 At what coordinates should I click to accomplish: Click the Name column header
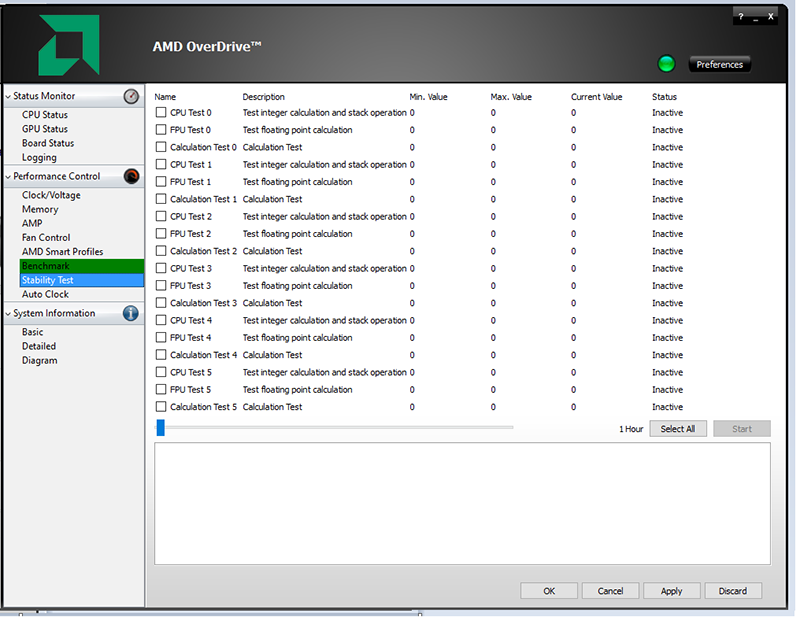pos(165,97)
